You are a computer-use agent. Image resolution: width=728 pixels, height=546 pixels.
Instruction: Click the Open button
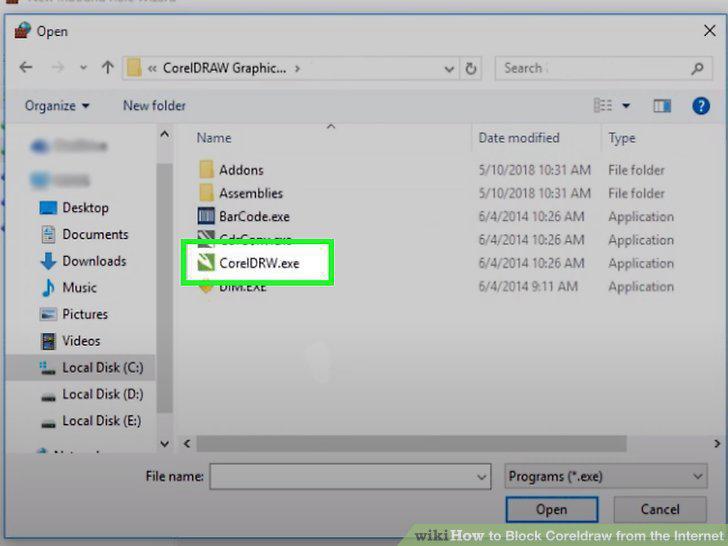(x=552, y=509)
